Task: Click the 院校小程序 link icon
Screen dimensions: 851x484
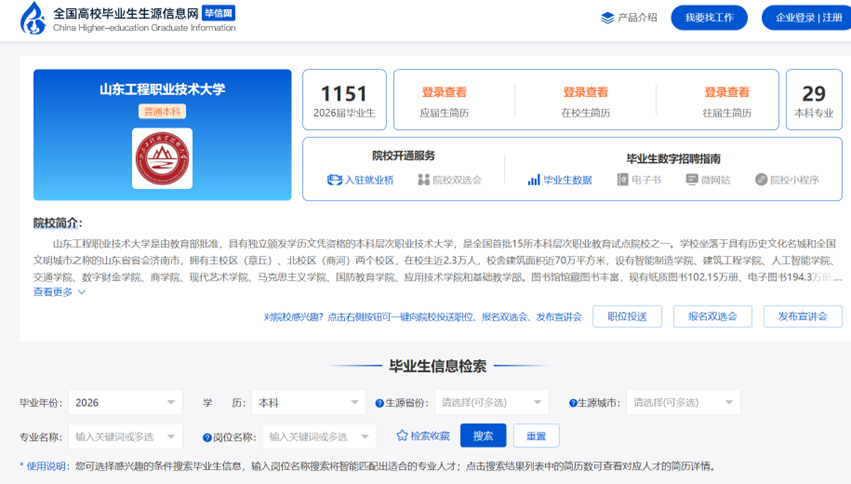Action: click(761, 180)
